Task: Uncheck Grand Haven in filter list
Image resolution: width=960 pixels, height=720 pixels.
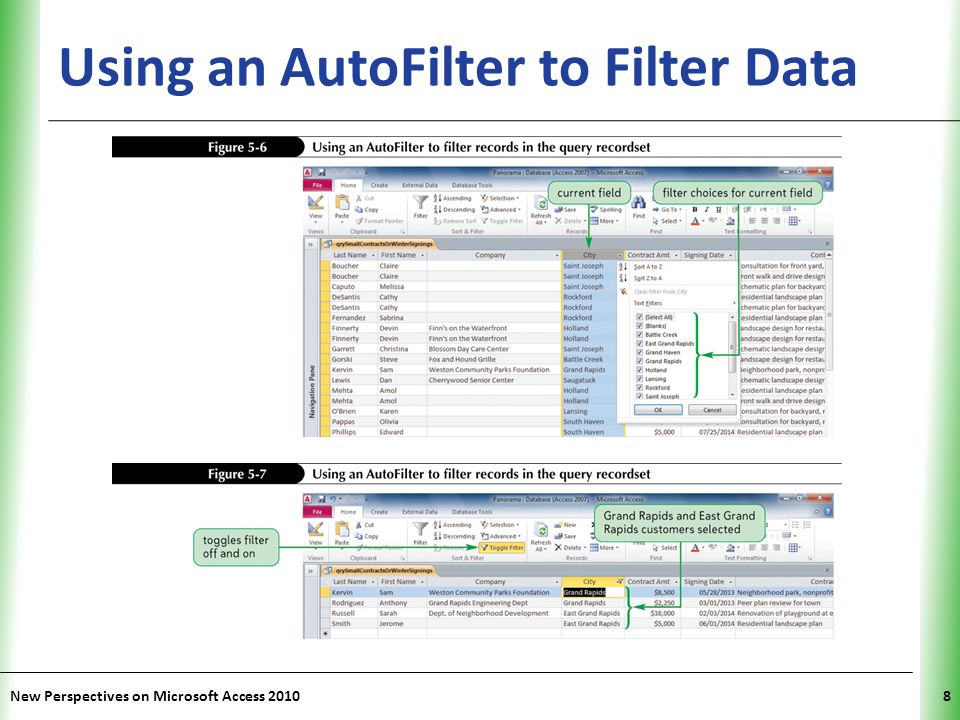Action: (x=639, y=353)
